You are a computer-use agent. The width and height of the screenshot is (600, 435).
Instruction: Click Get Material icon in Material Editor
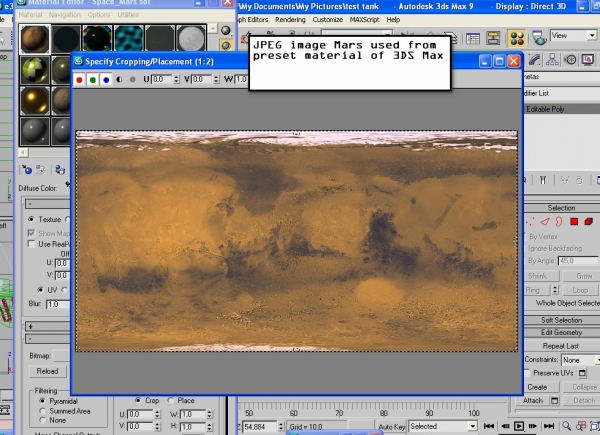27,170
